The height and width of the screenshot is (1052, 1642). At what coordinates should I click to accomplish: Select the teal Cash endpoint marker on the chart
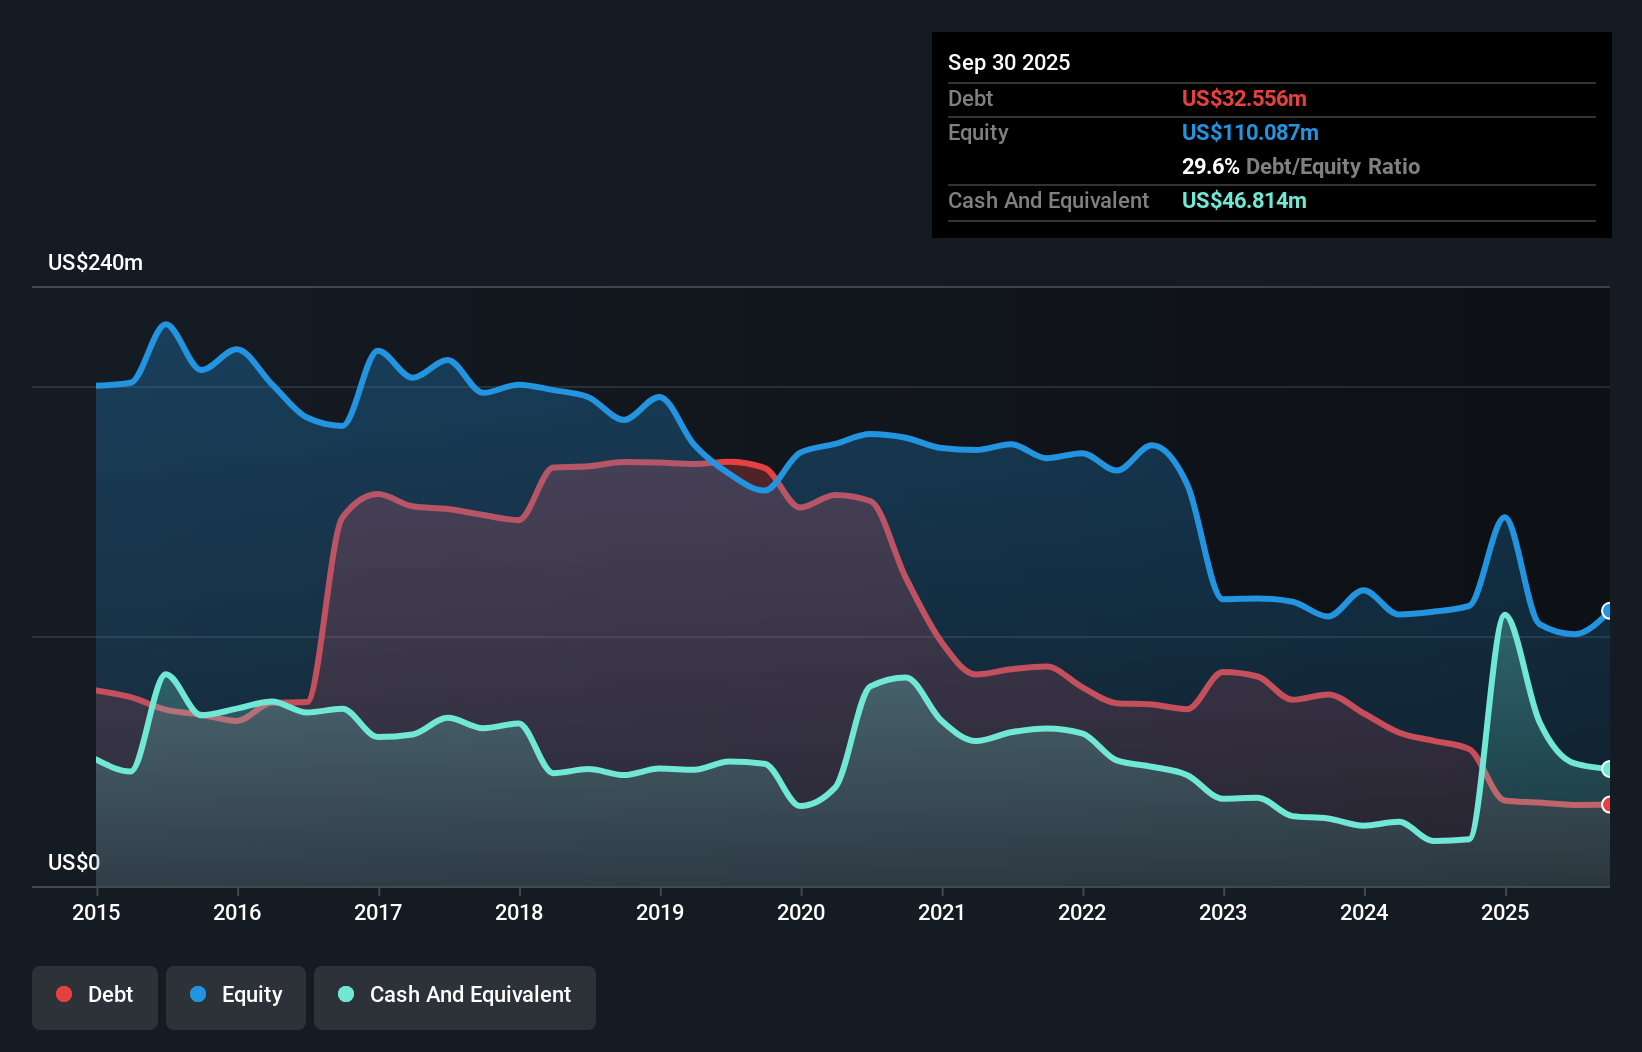coord(1608,769)
